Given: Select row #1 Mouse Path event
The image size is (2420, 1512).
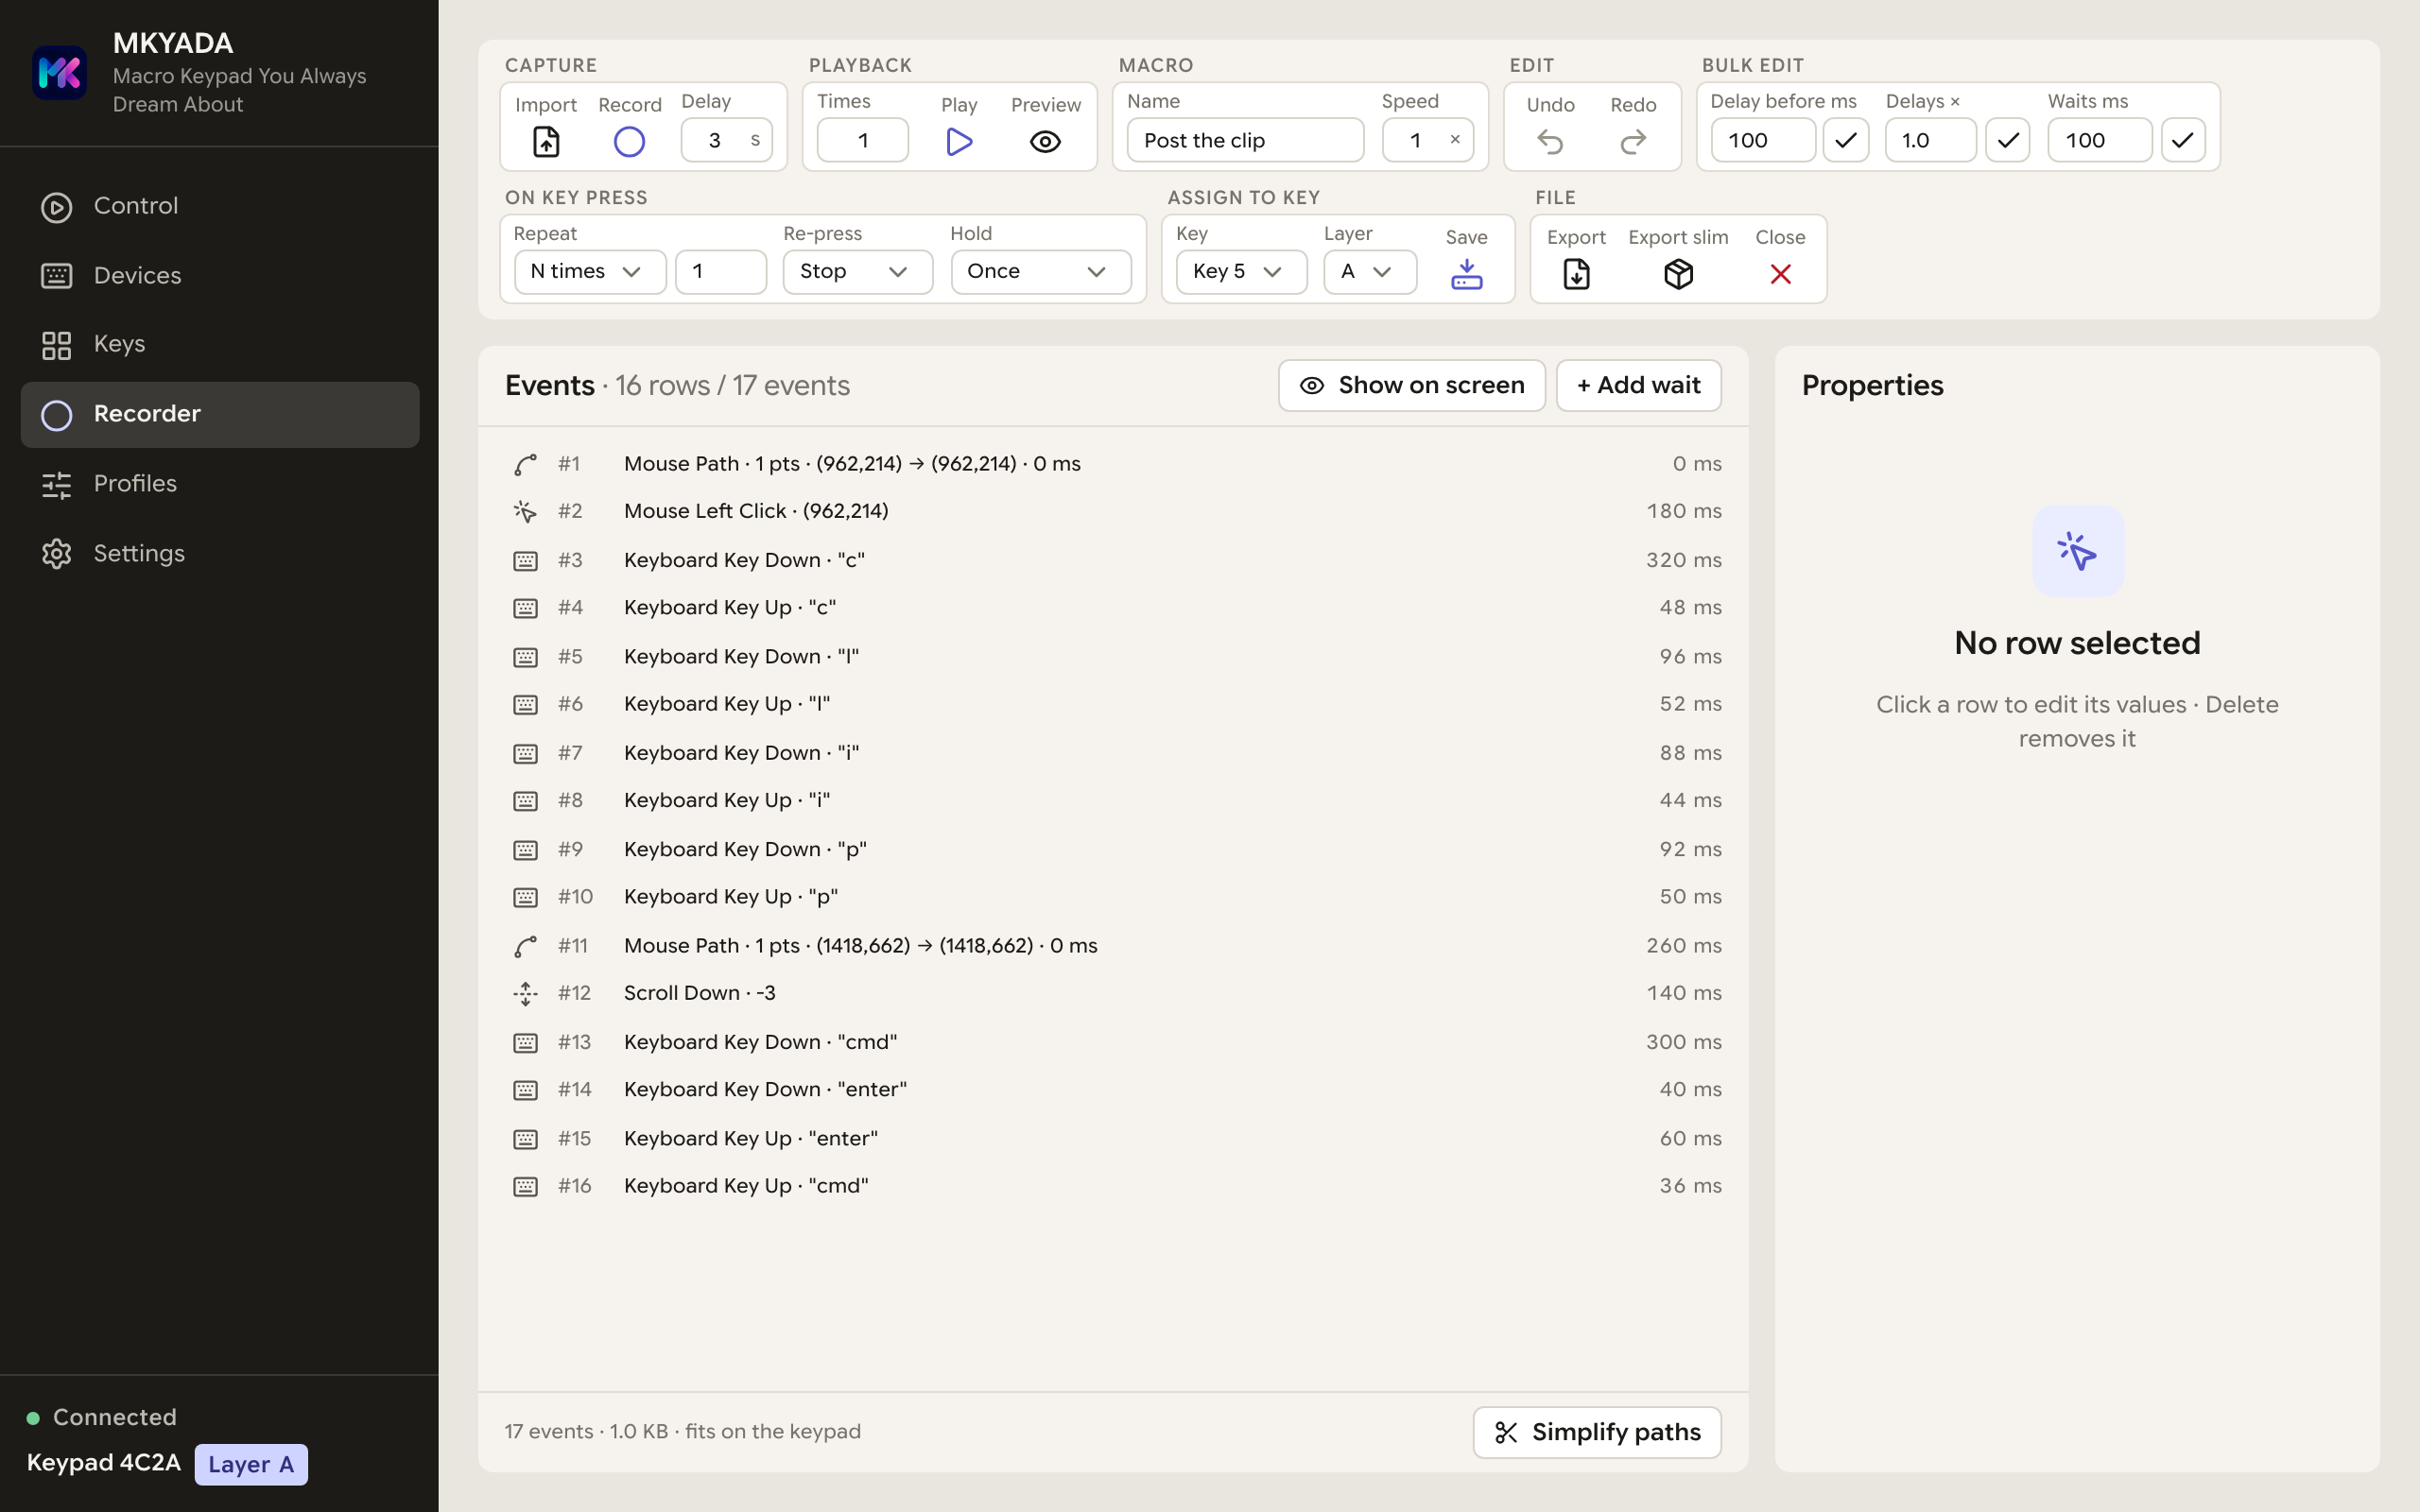Looking at the screenshot, I should tap(1114, 464).
